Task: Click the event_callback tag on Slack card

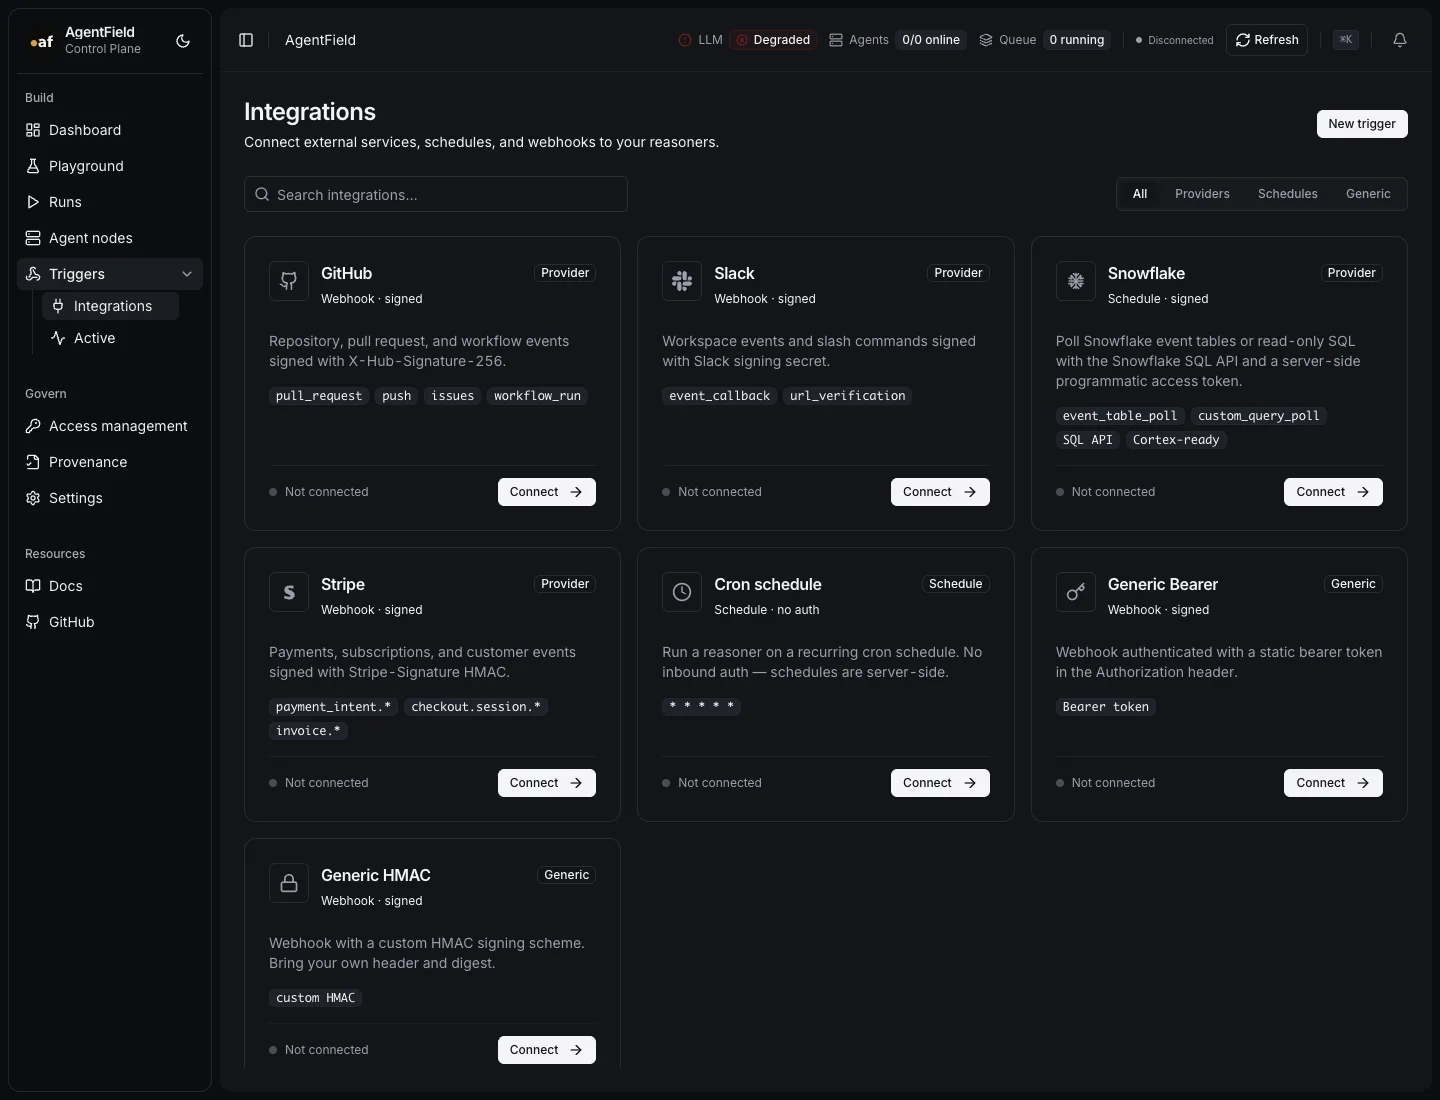Action: tap(720, 396)
